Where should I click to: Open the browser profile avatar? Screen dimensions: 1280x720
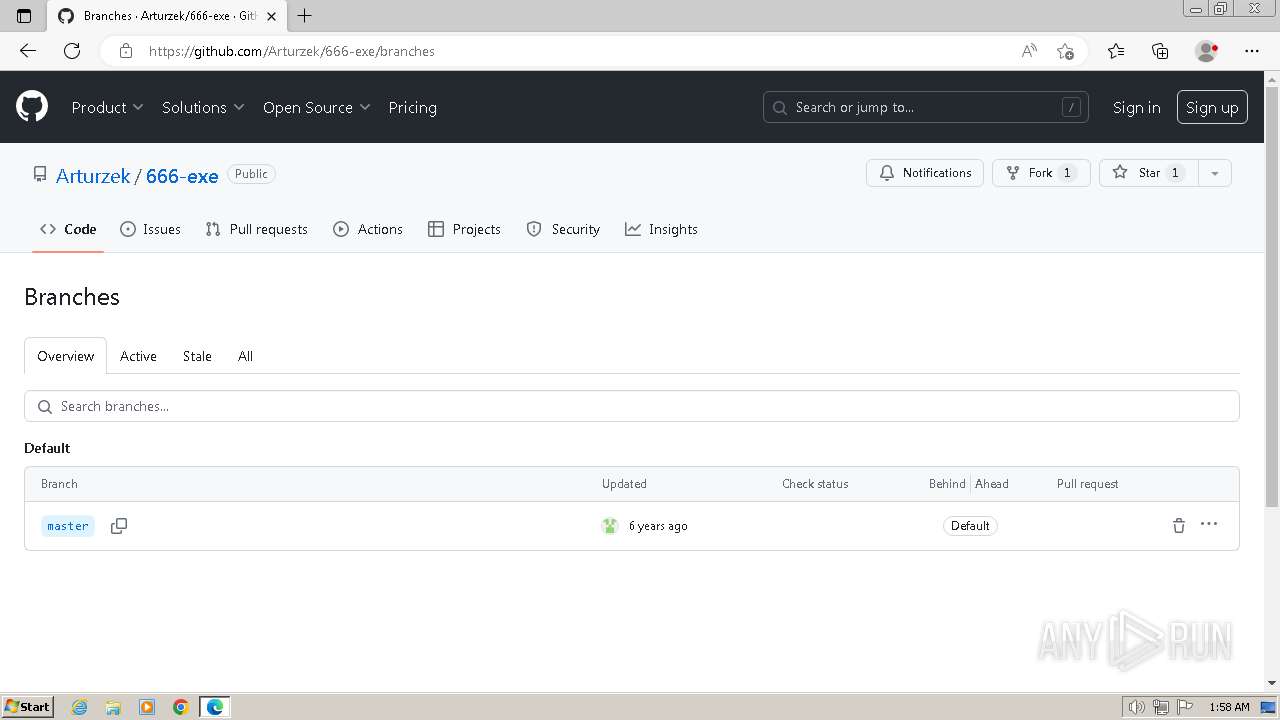1206,51
